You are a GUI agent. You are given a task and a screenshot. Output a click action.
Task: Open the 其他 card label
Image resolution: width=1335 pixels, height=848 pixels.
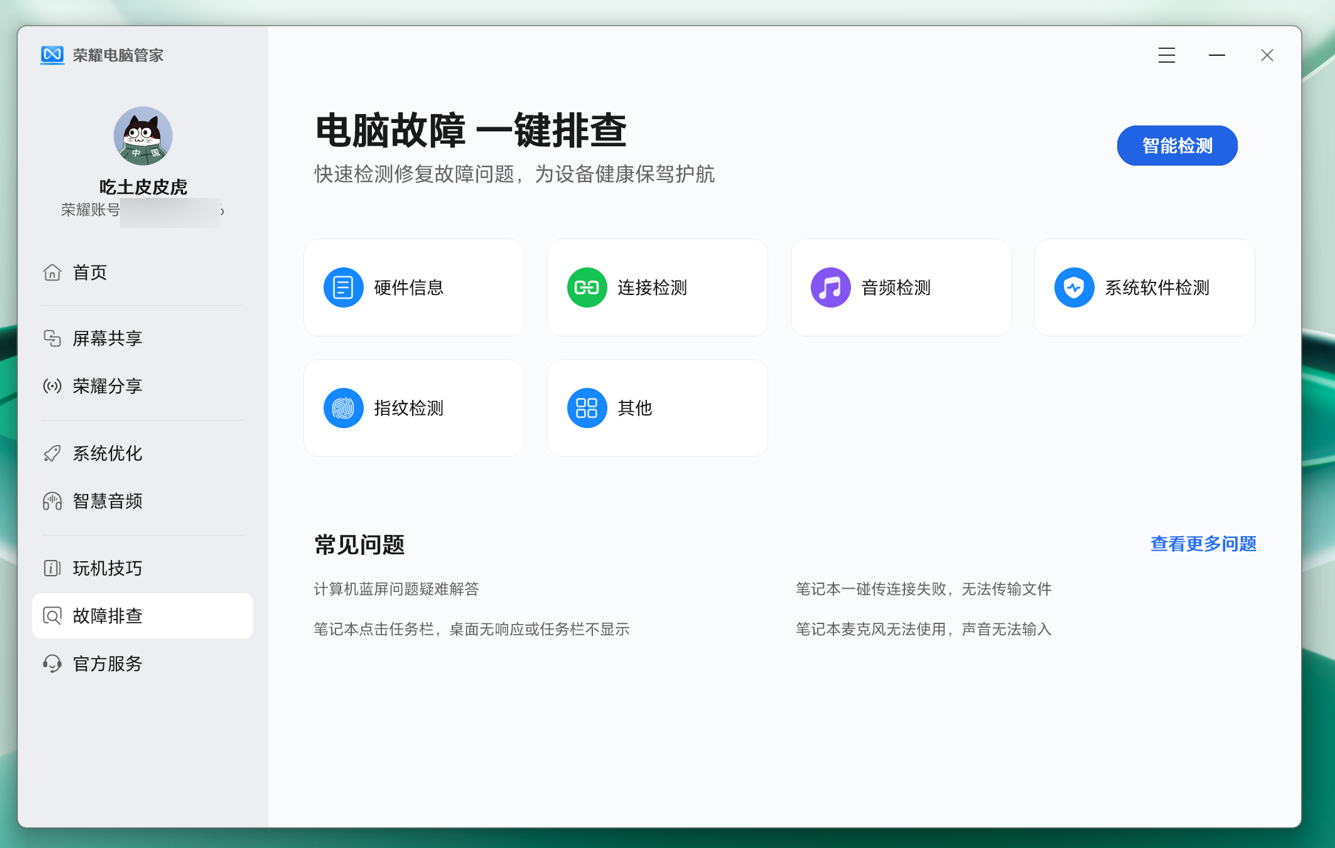(635, 408)
